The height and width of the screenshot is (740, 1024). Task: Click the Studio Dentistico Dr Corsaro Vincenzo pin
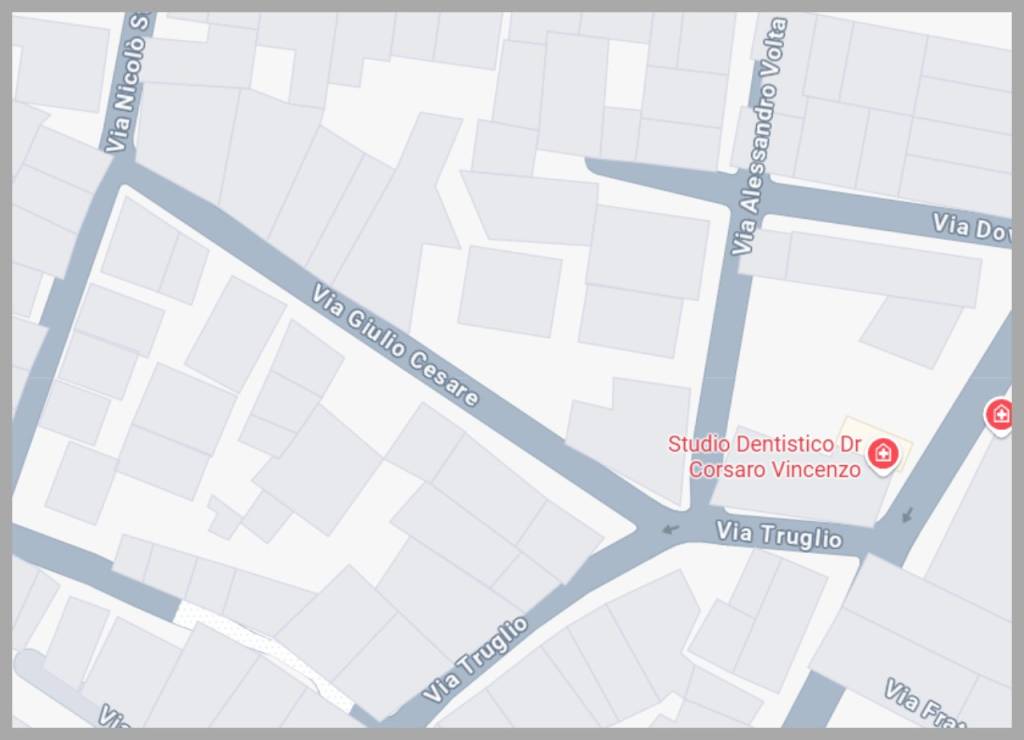click(x=883, y=454)
